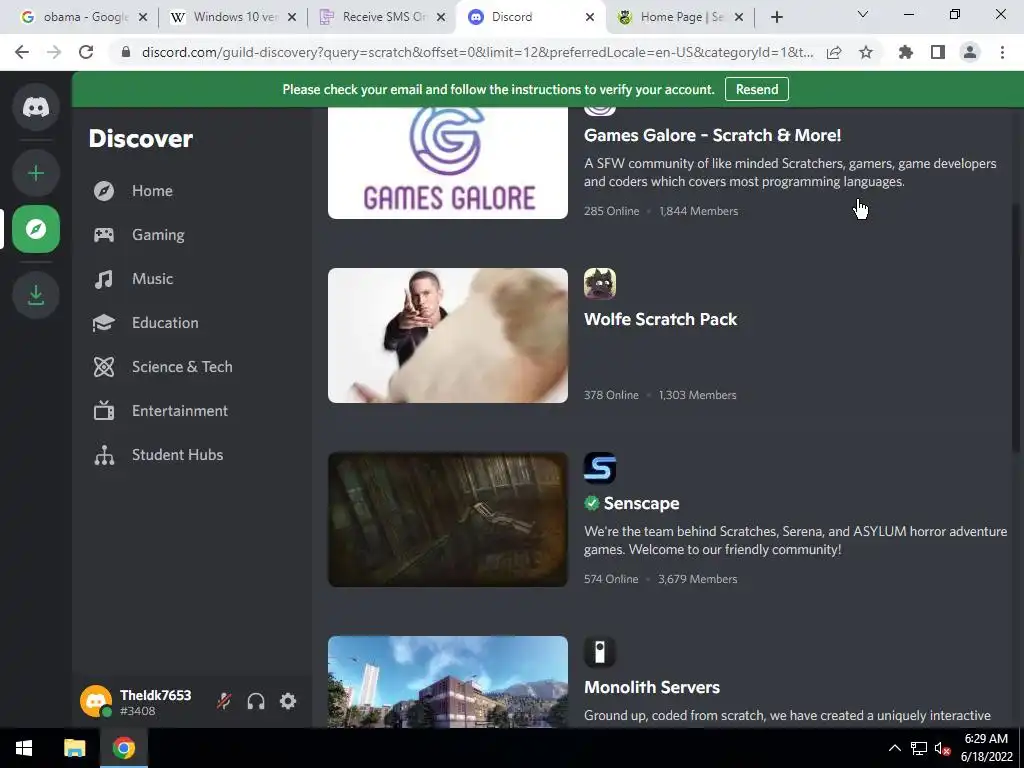Select Education category
Image resolution: width=1024 pixels, height=768 pixels.
[x=192, y=323]
